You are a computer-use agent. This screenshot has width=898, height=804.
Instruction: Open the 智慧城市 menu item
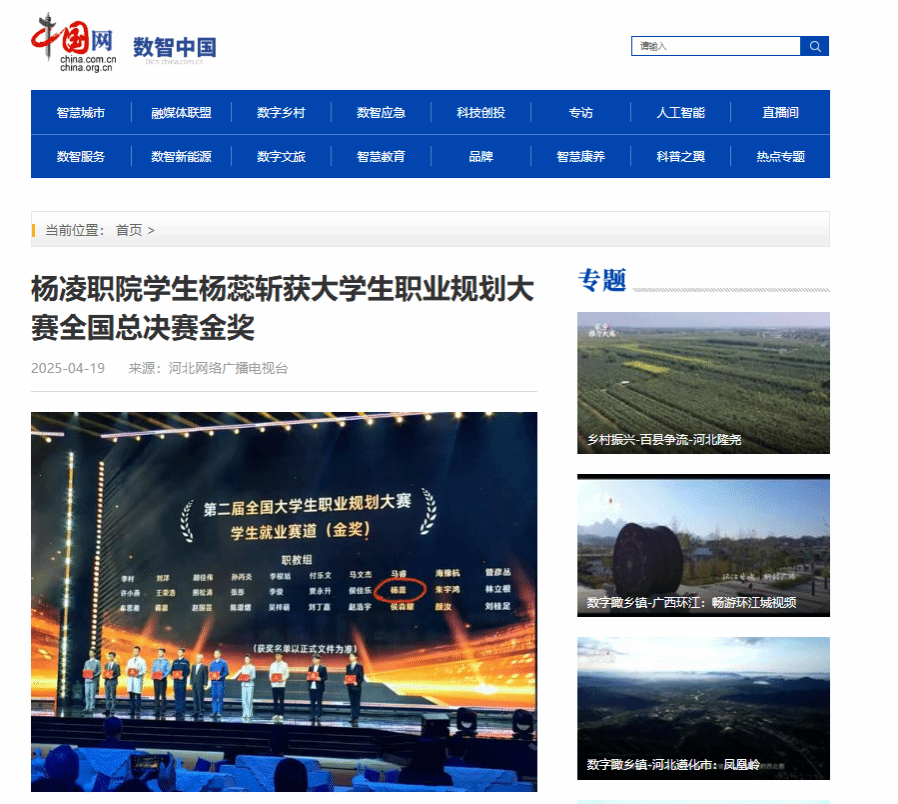81,113
